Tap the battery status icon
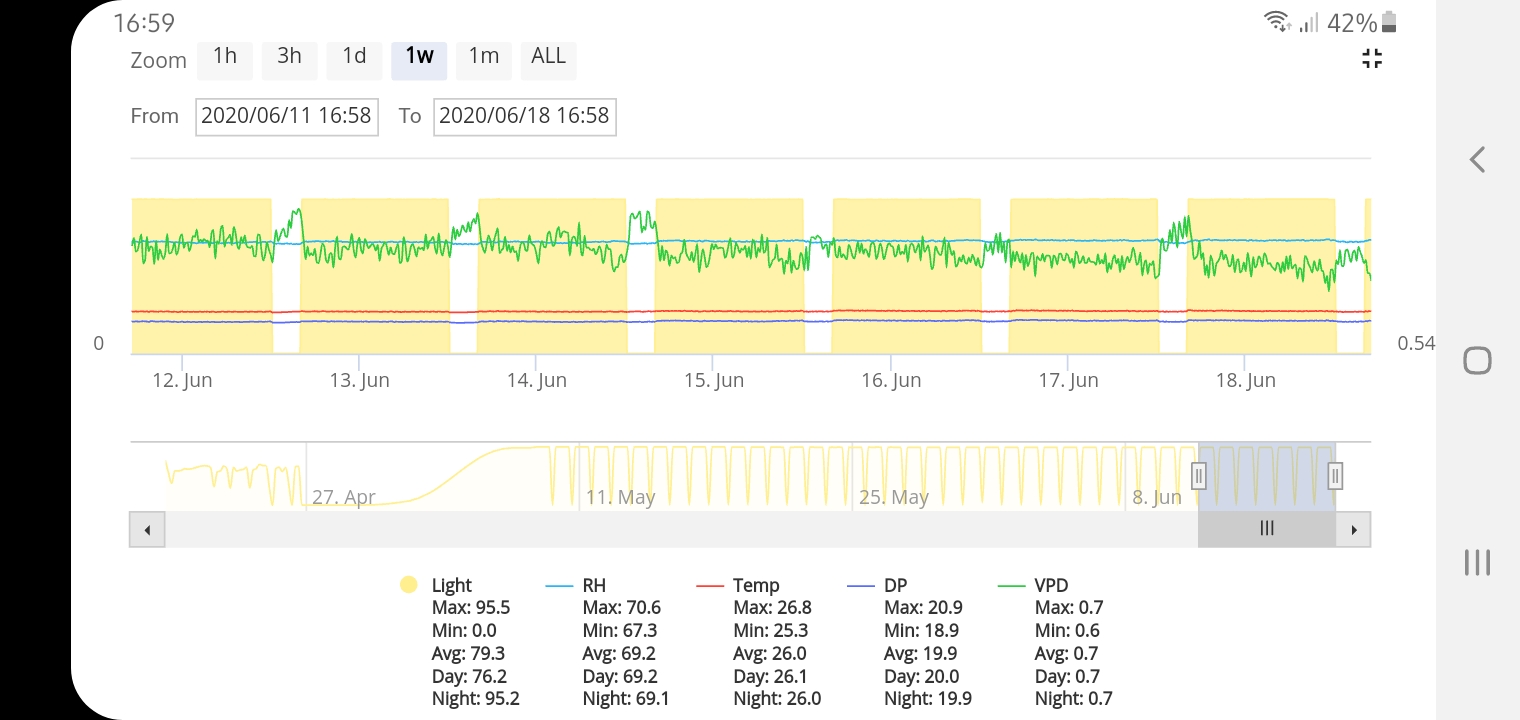This screenshot has height=720, width=1520. coord(1389,22)
